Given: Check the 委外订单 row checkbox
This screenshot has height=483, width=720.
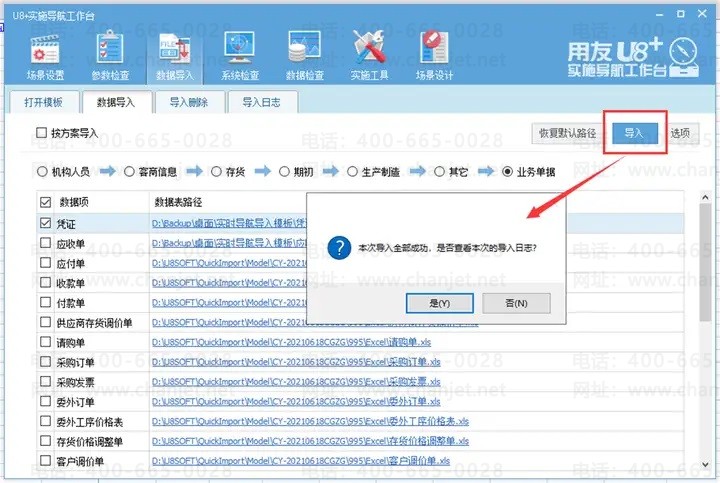Looking at the screenshot, I should point(45,401).
